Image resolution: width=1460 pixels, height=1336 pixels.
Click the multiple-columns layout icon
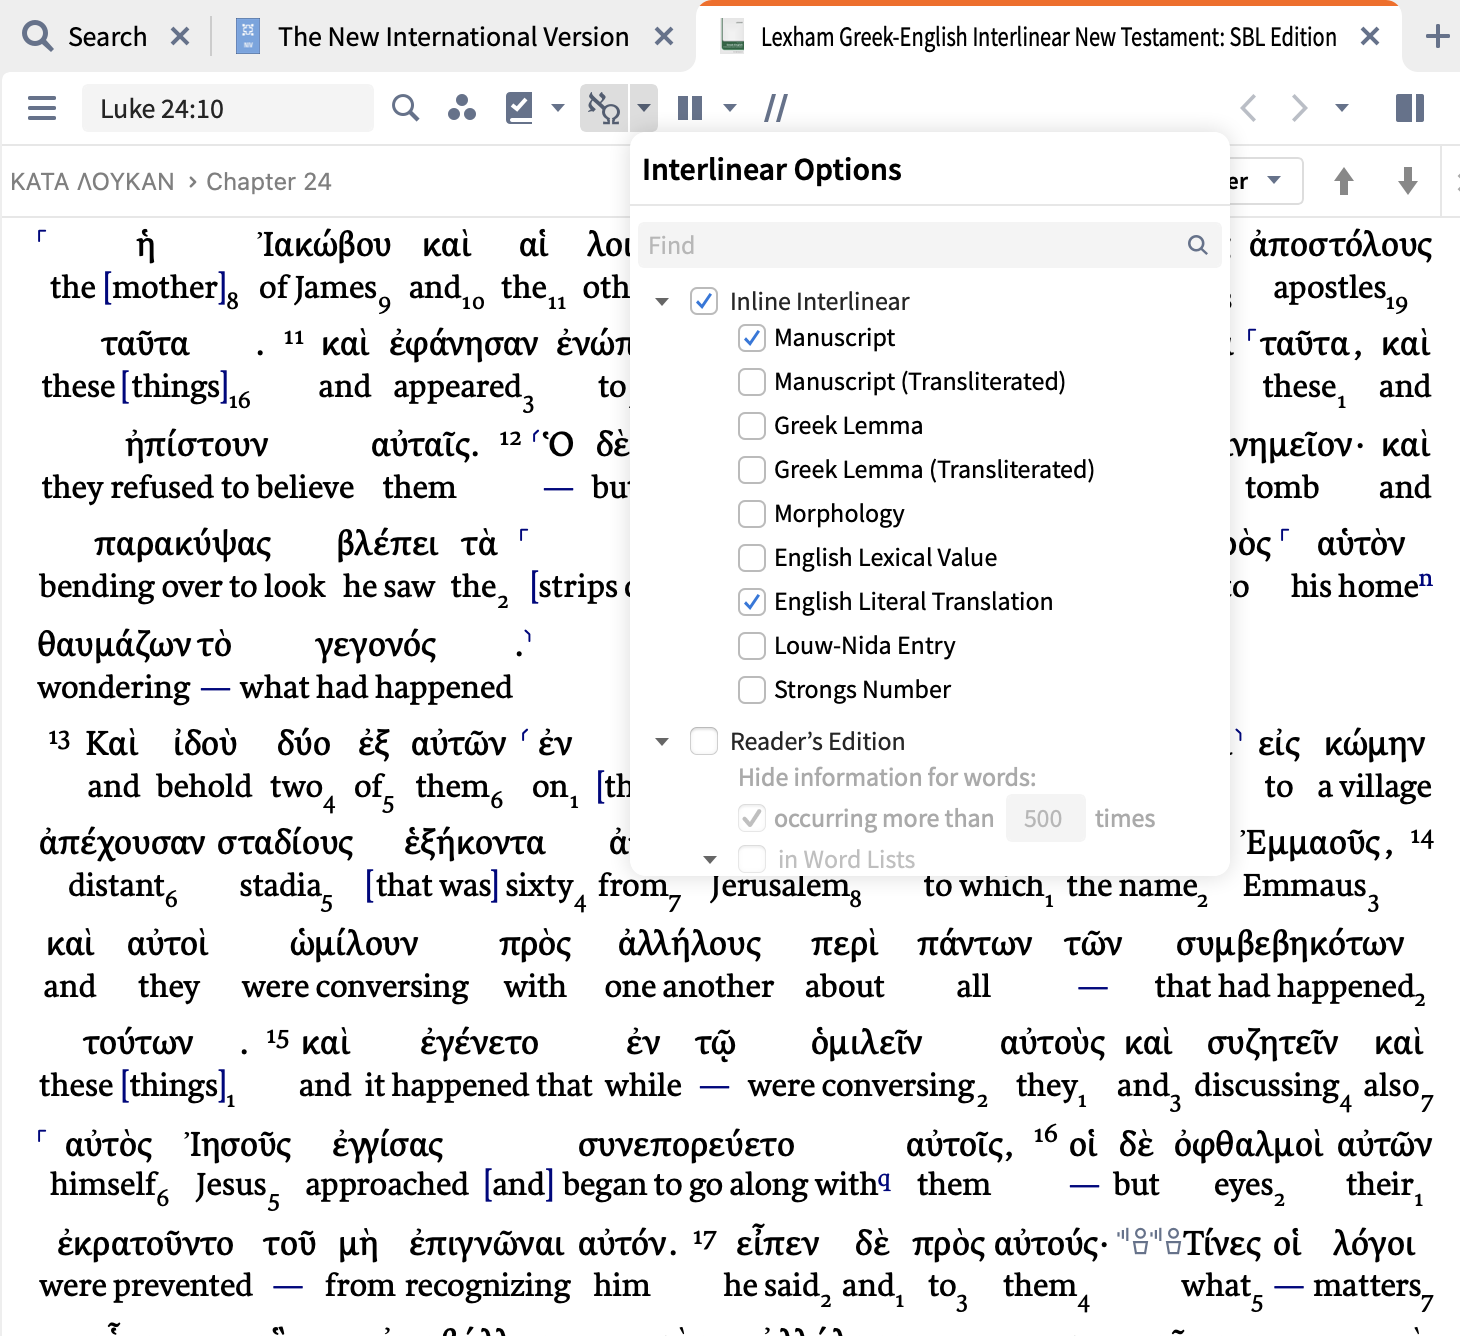(x=690, y=108)
